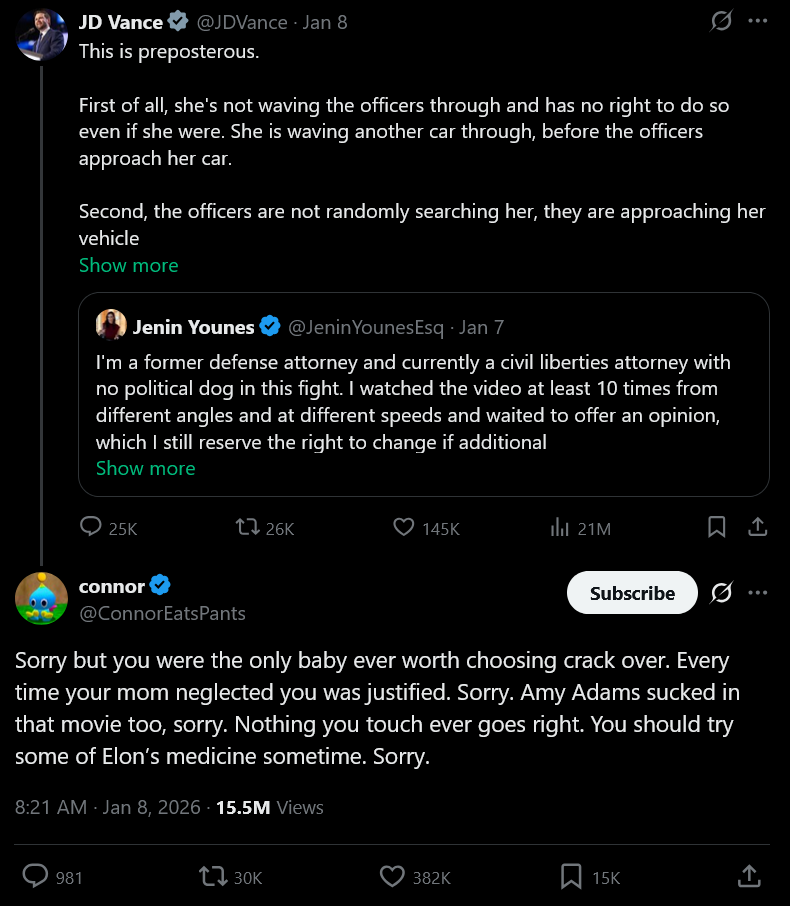Bookmark JD Vance's post
The height and width of the screenshot is (906, 790).
717,527
